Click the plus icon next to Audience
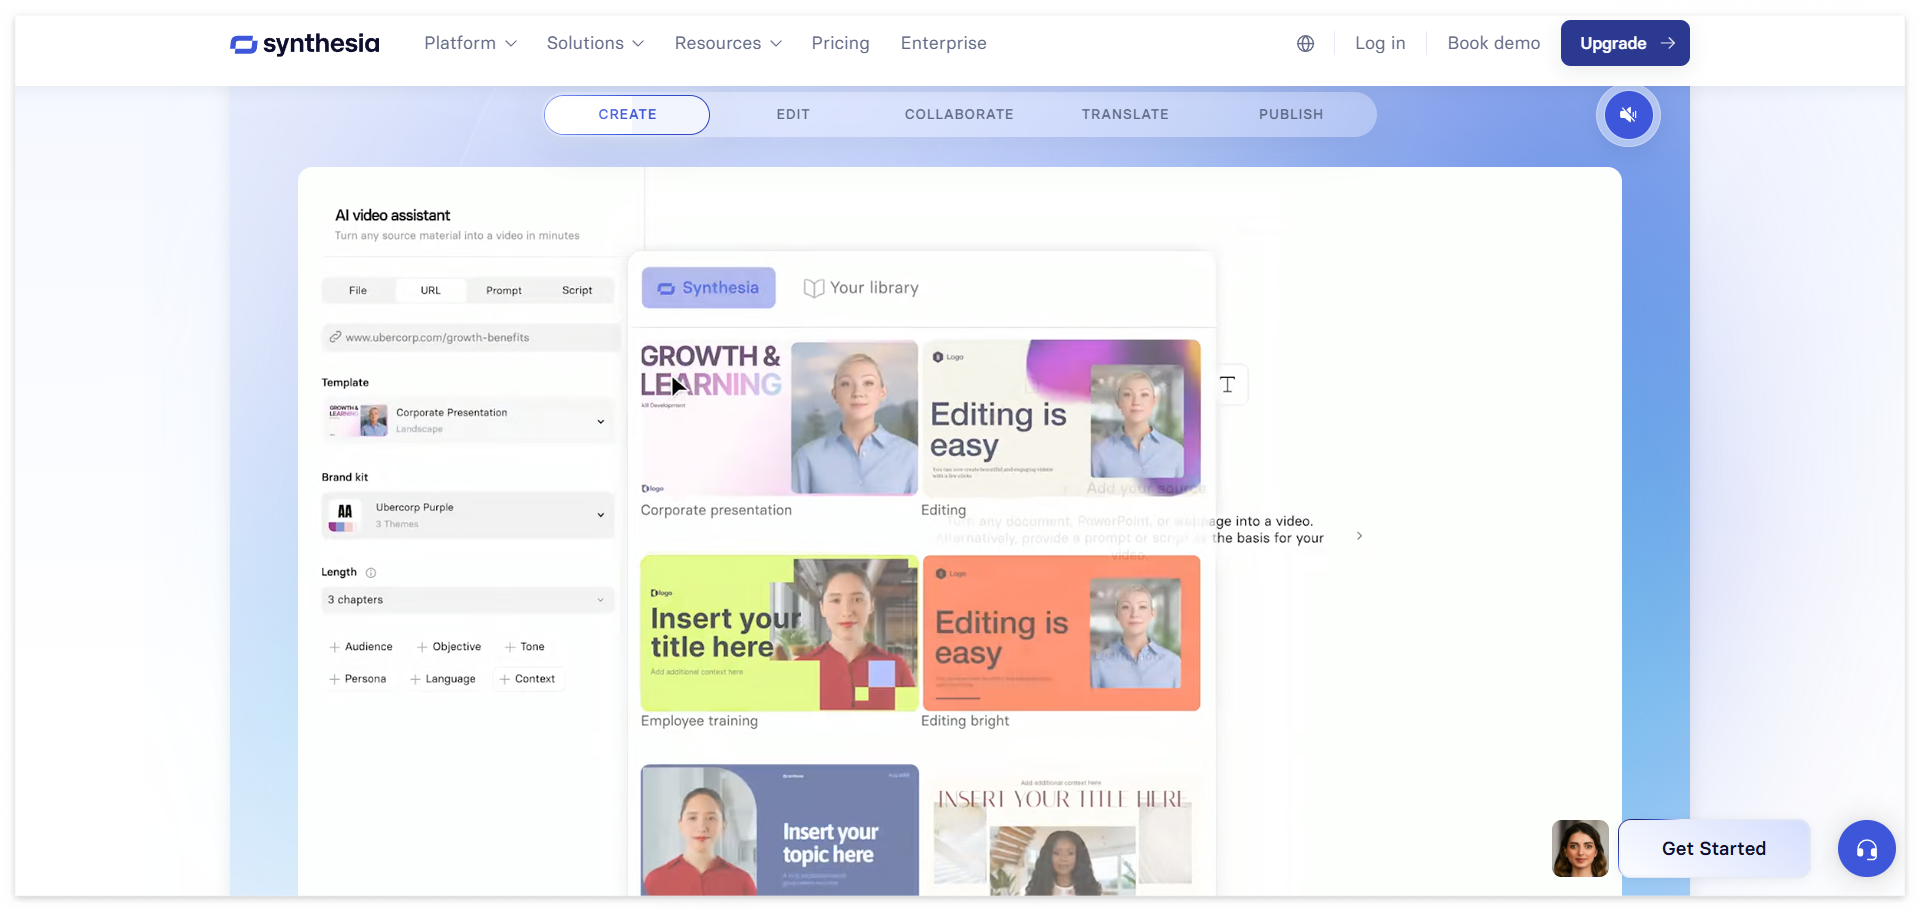This screenshot has width=1920, height=911. pyautogui.click(x=334, y=648)
